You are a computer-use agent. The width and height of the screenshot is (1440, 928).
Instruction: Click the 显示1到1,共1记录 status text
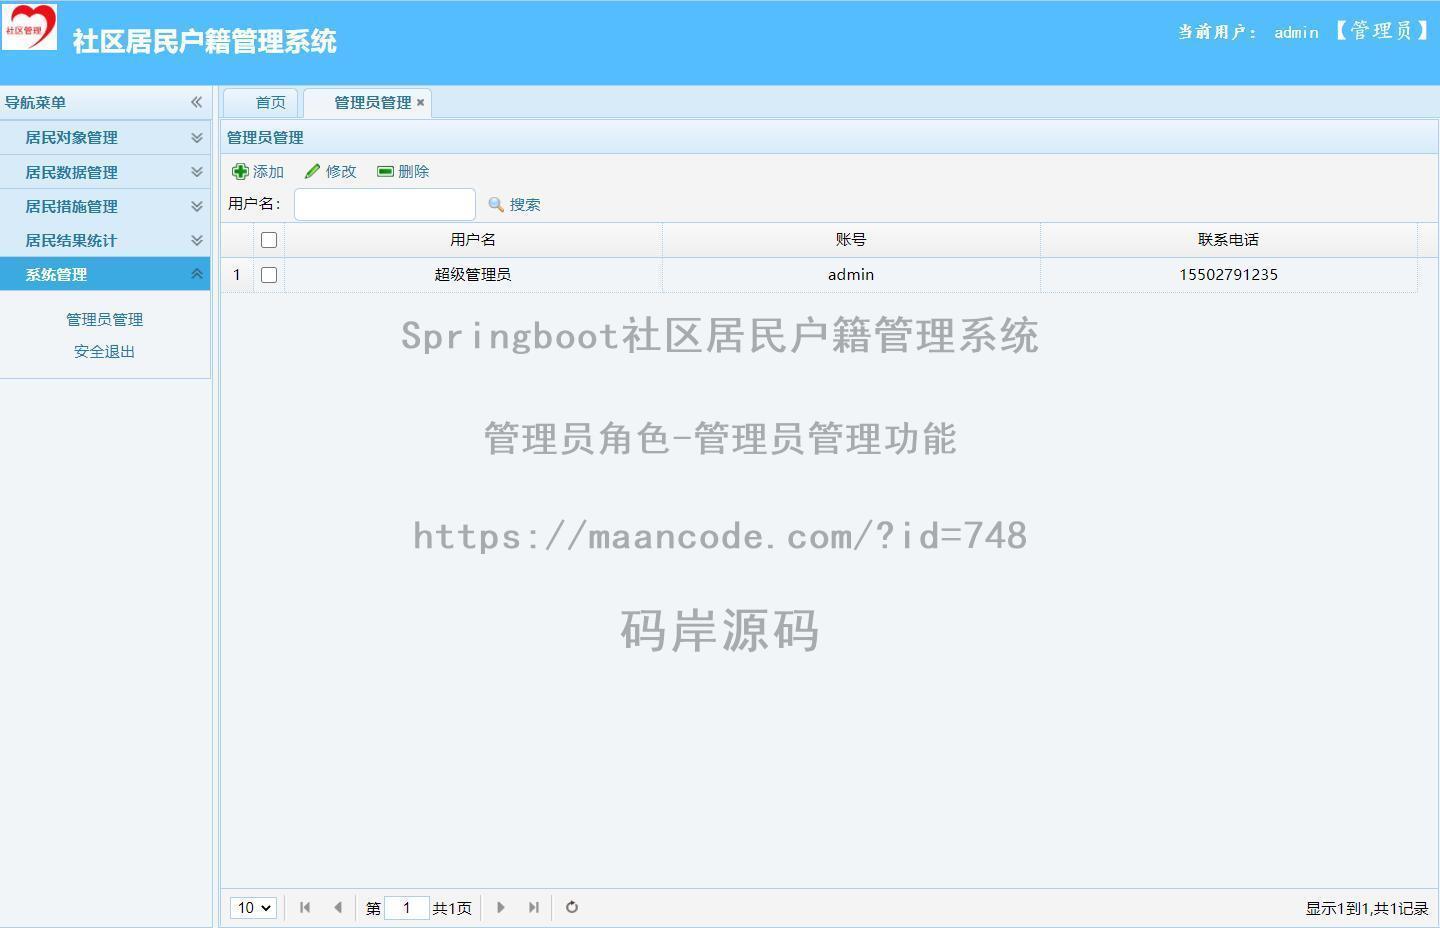tap(1367, 908)
